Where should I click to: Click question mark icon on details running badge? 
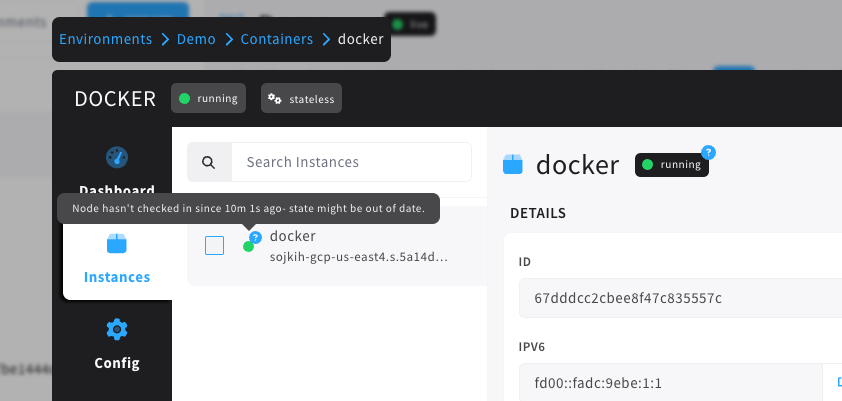pyautogui.click(x=709, y=152)
